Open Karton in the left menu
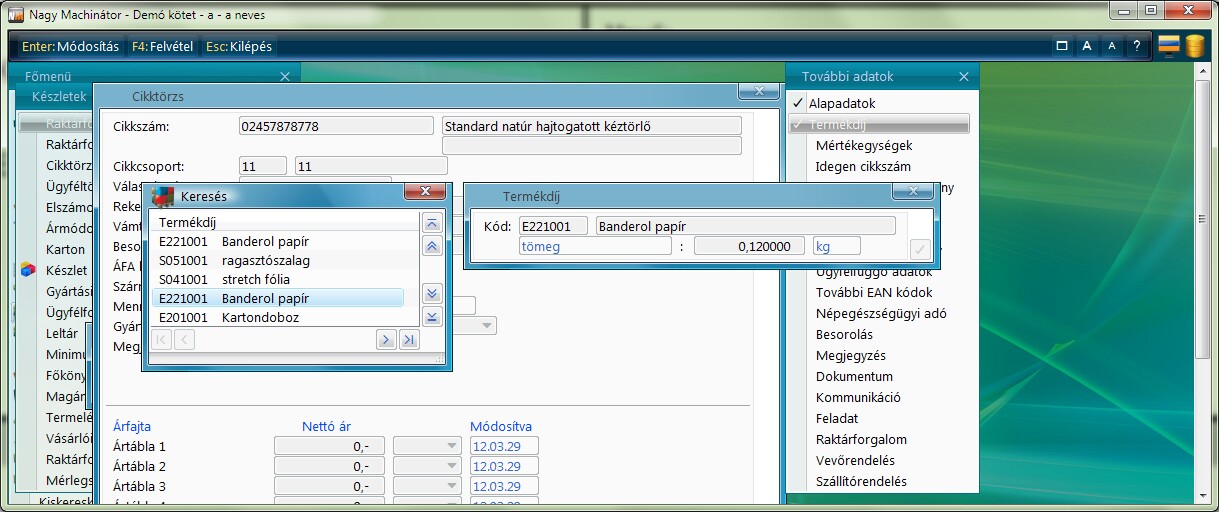This screenshot has width=1219, height=512. click(x=65, y=249)
